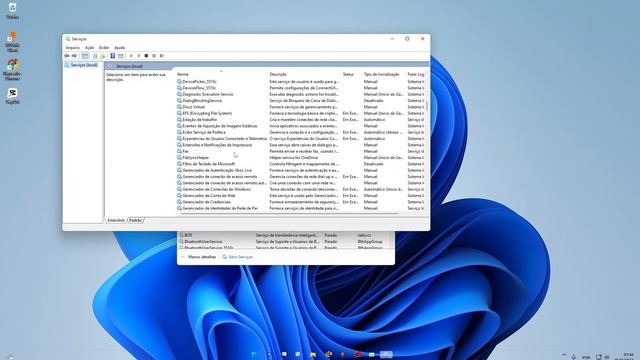Select Exibir Serviço de Política row
This screenshot has height=360, width=640.
(x=300, y=132)
